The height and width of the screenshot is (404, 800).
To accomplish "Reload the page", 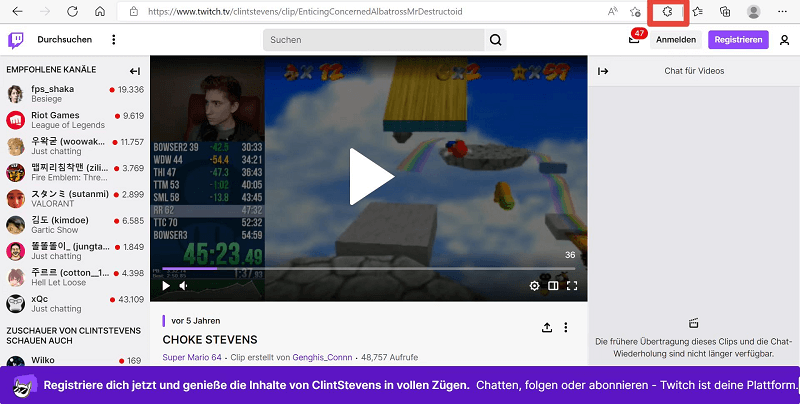I will coord(72,11).
